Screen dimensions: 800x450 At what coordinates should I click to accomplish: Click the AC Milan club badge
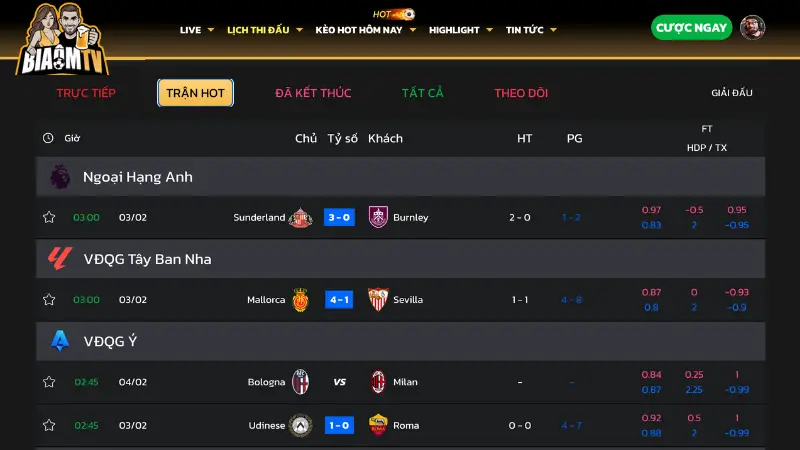378,382
